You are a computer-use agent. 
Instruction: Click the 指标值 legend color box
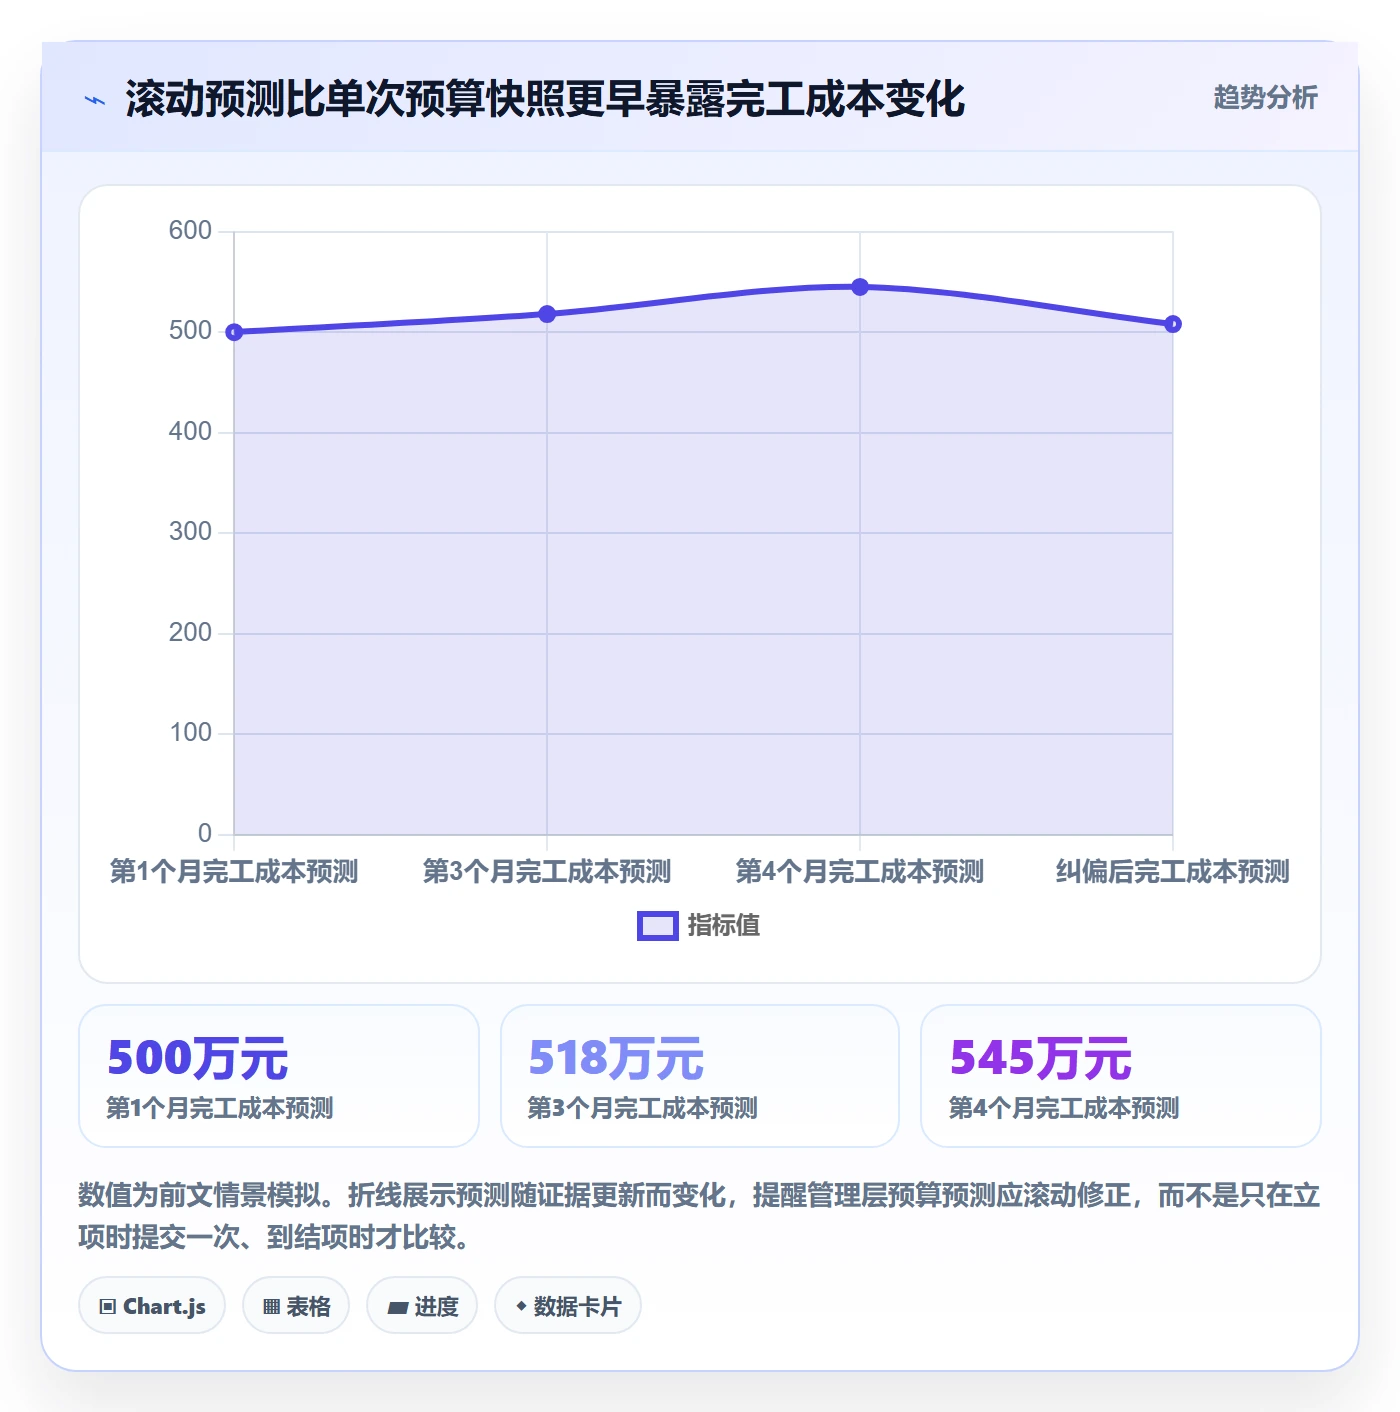tap(658, 926)
